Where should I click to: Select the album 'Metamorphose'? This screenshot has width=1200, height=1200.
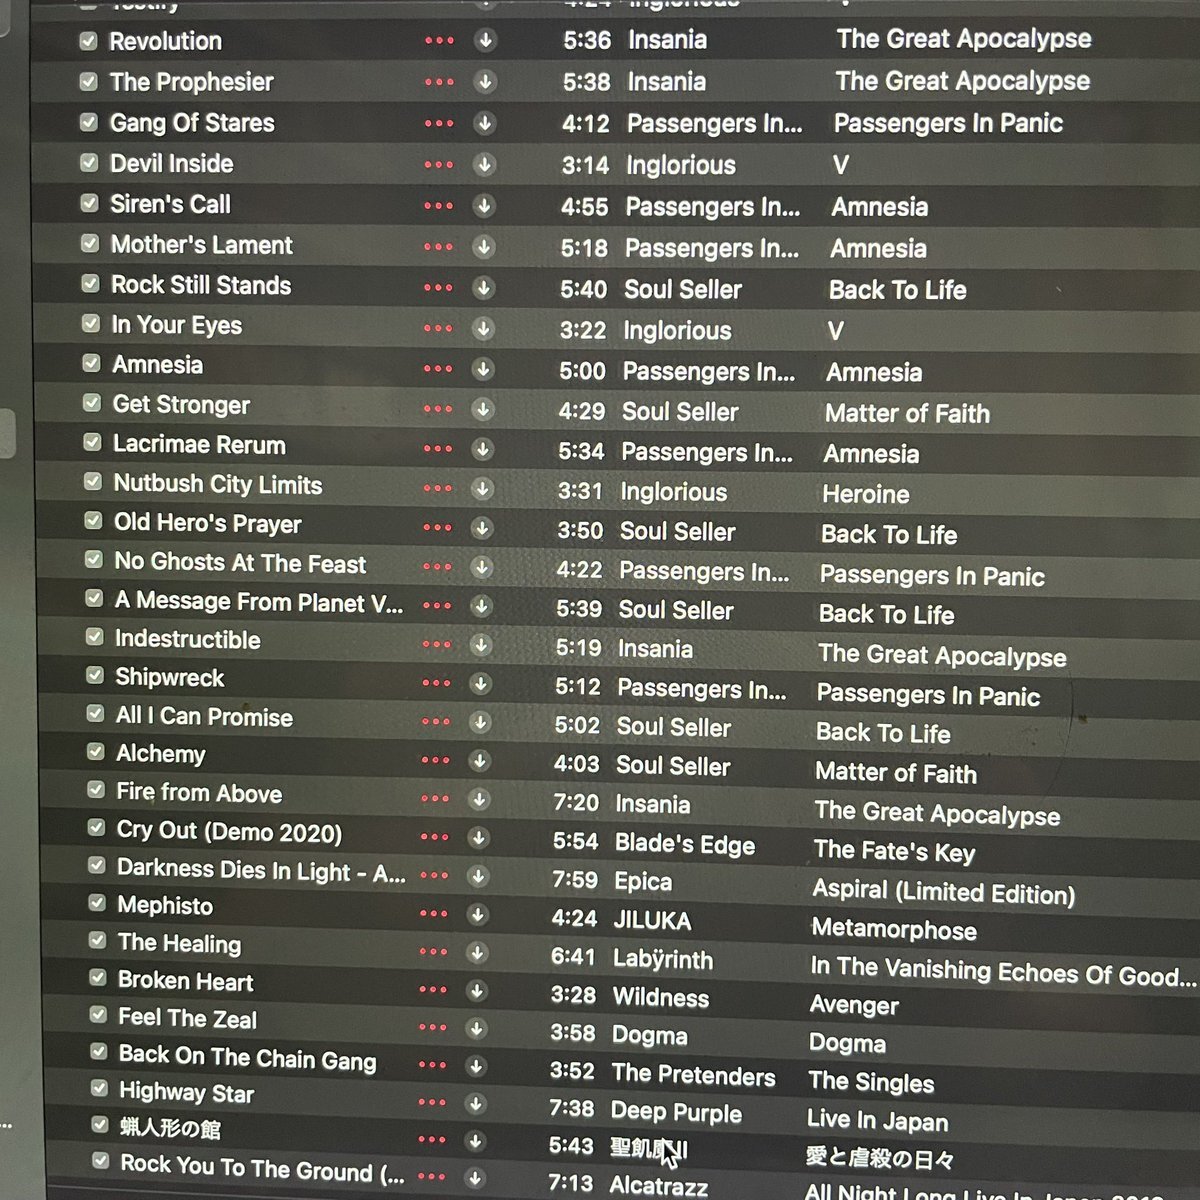click(894, 930)
